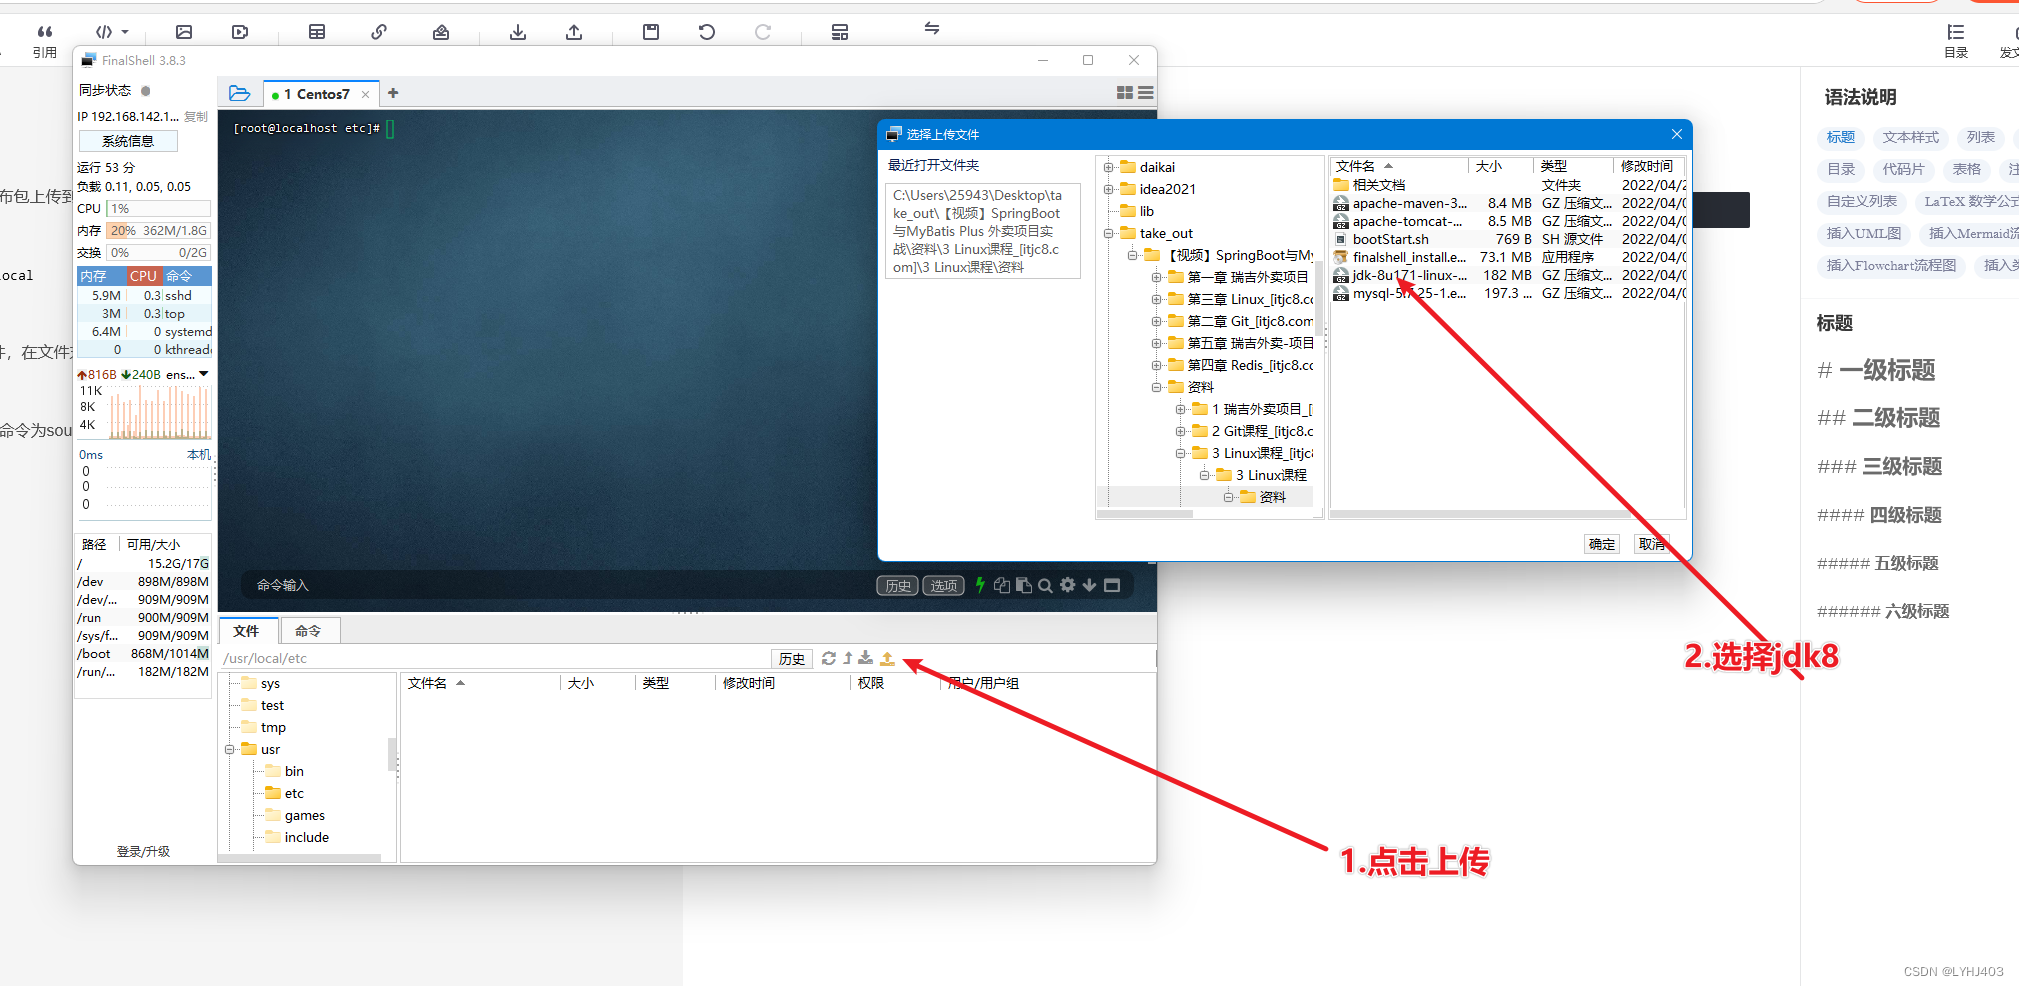2019x986 pixels.
Task: Click the undo icon in editor toolbar
Action: pos(707,32)
